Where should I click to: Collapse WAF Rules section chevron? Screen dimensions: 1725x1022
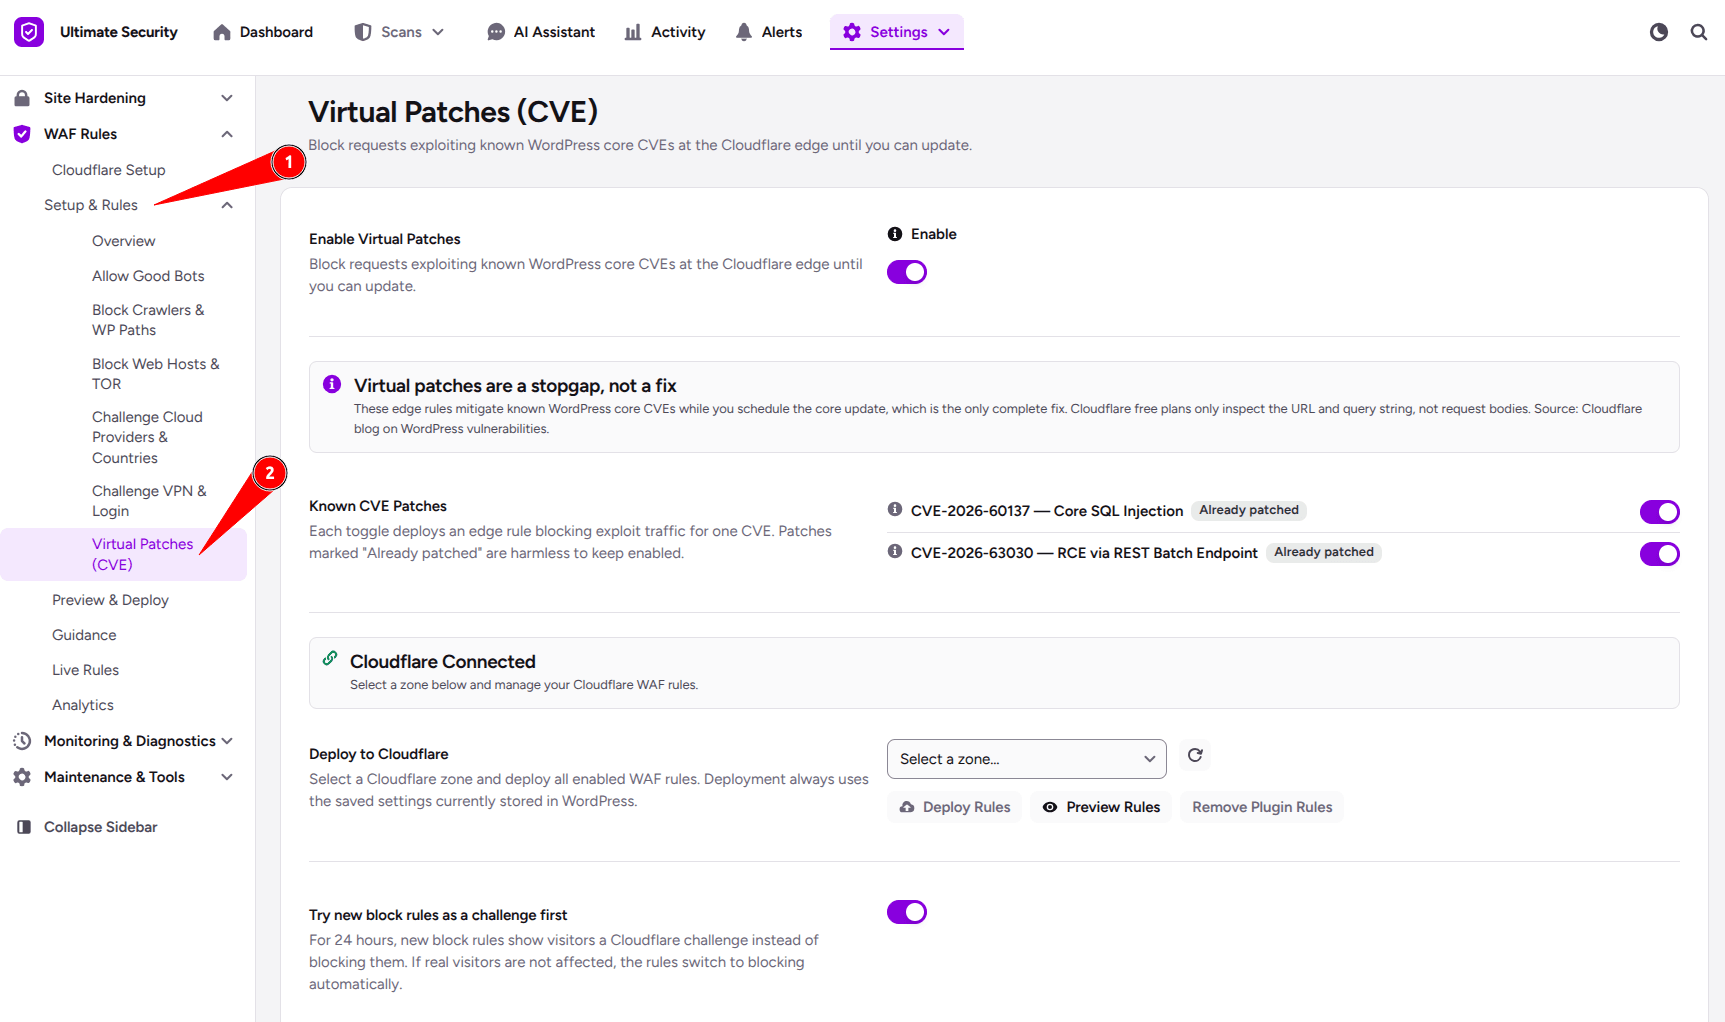pyautogui.click(x=227, y=134)
